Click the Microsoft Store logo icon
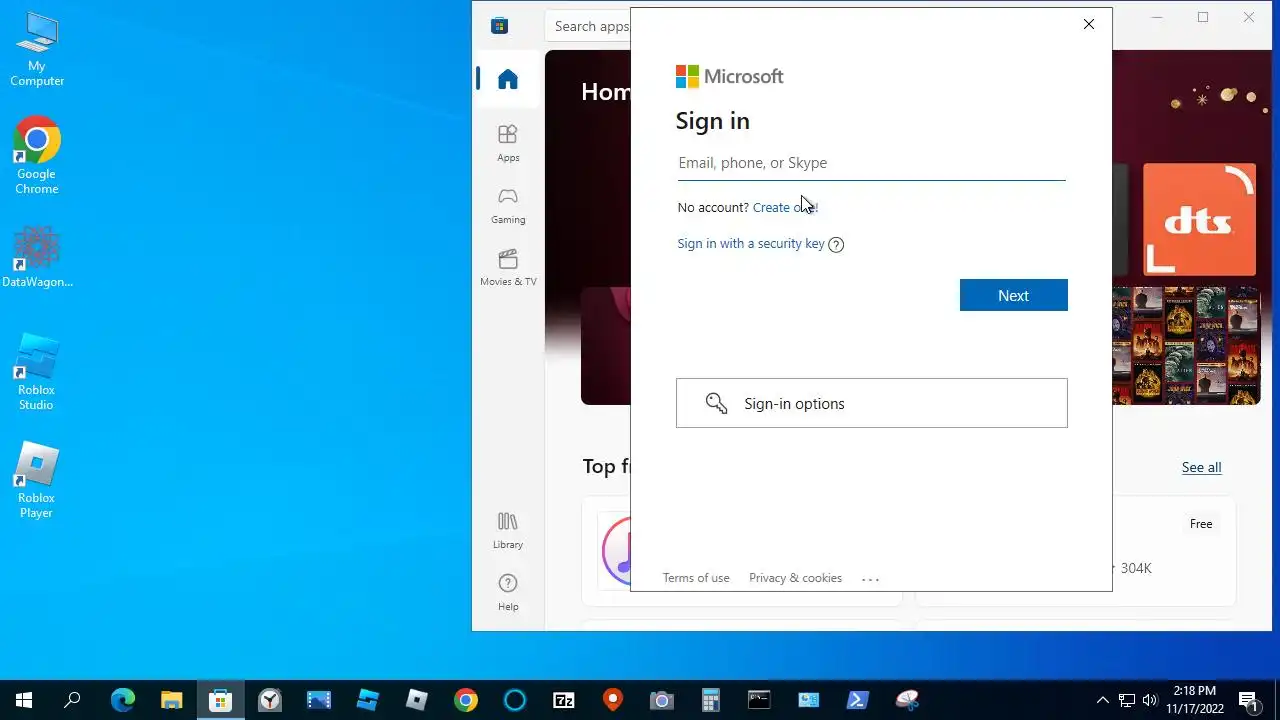 (x=499, y=26)
